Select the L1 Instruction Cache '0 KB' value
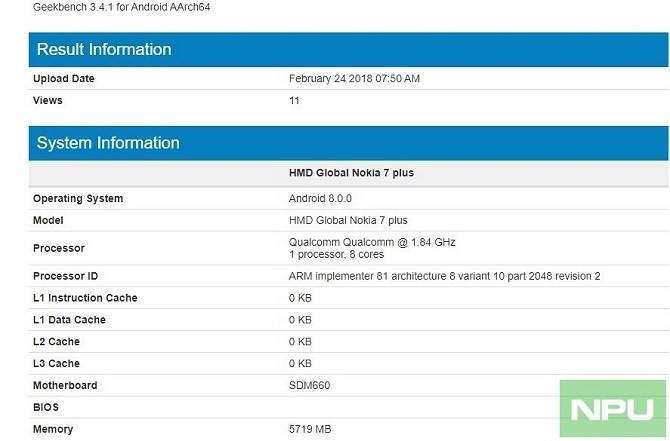The height and width of the screenshot is (441, 670). pyautogui.click(x=300, y=298)
